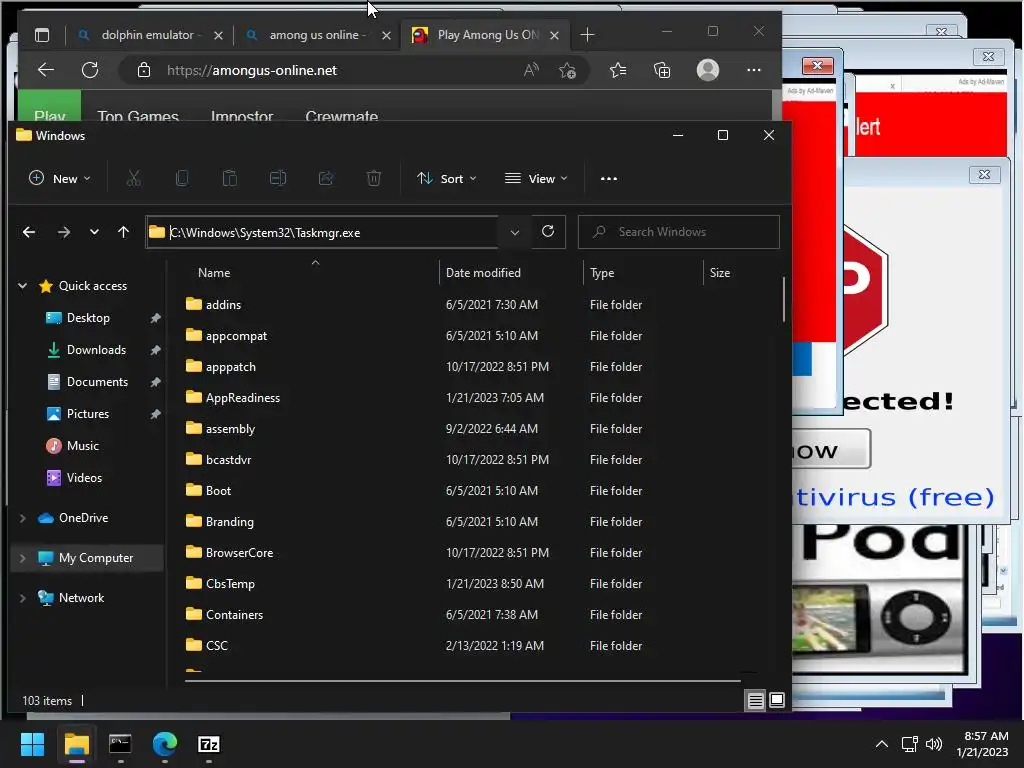The width and height of the screenshot is (1024, 768).
Task: Collapse the Quick access tree
Action: 23,285
